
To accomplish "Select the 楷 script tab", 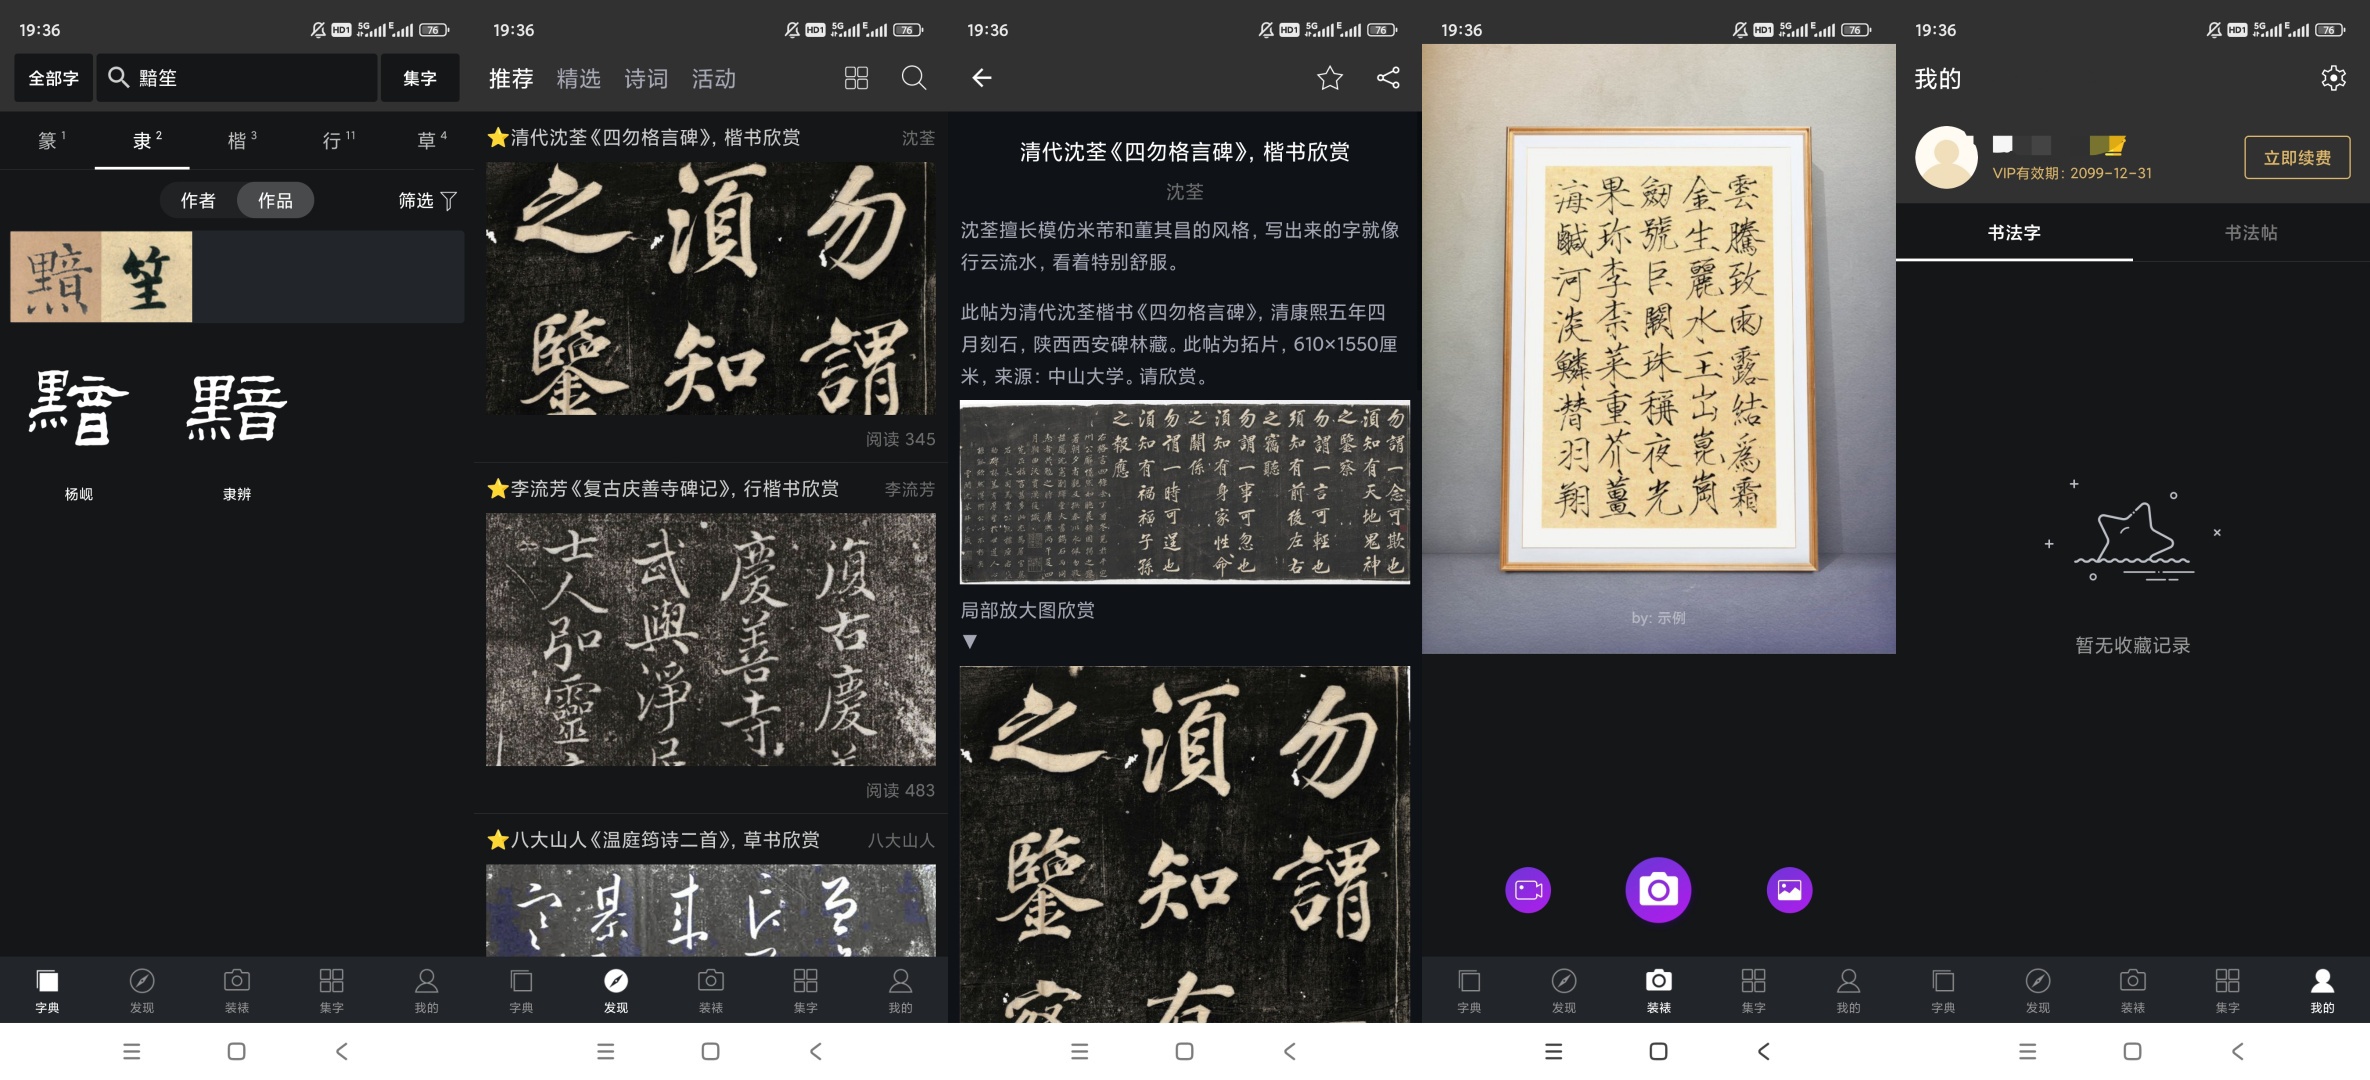I will [x=240, y=141].
